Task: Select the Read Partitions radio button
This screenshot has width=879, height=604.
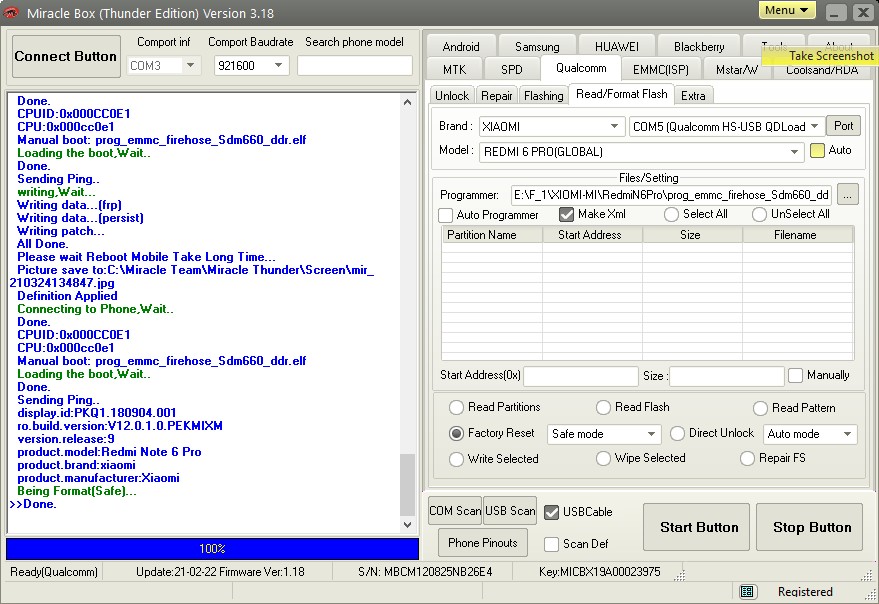Action: click(456, 407)
